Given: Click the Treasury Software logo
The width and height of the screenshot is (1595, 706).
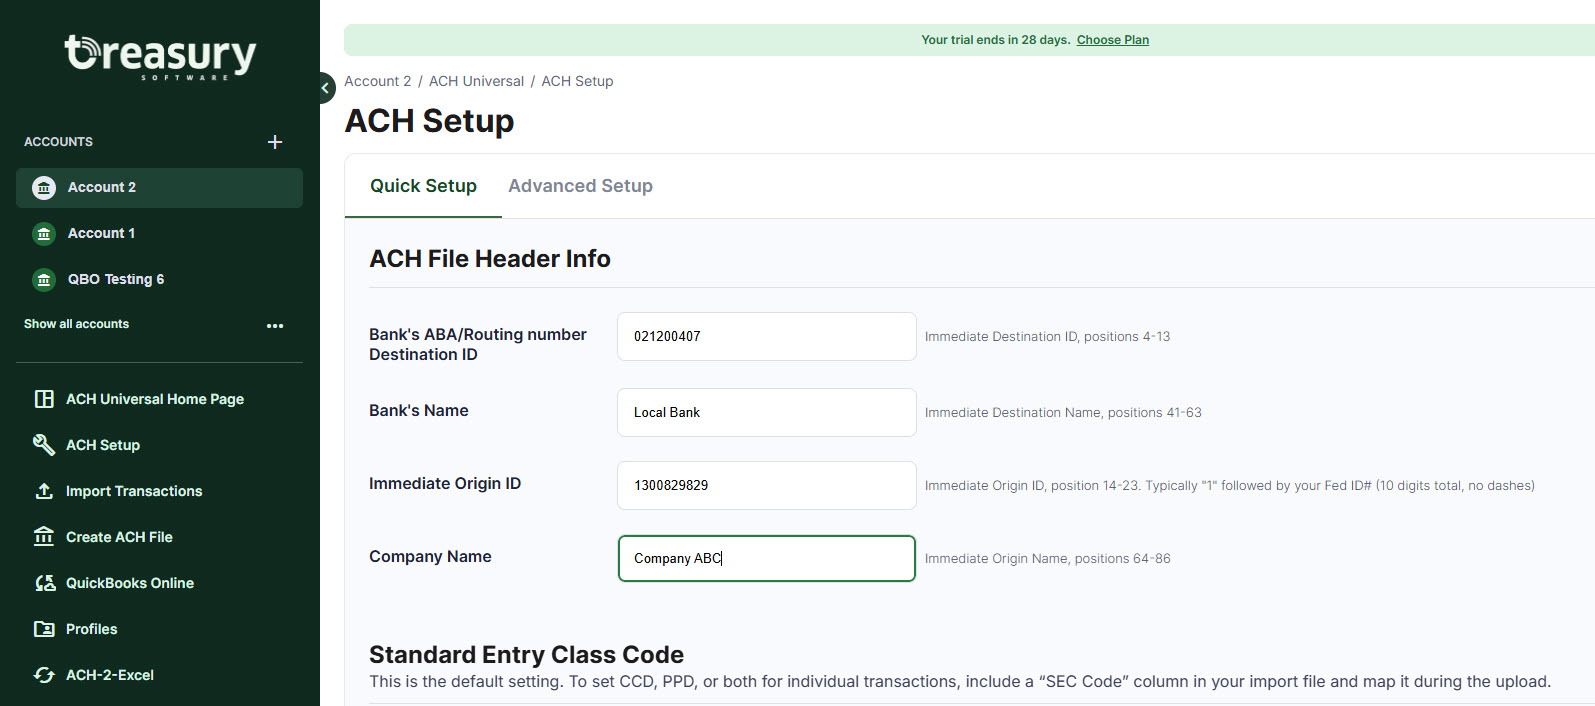Looking at the screenshot, I should [160, 56].
